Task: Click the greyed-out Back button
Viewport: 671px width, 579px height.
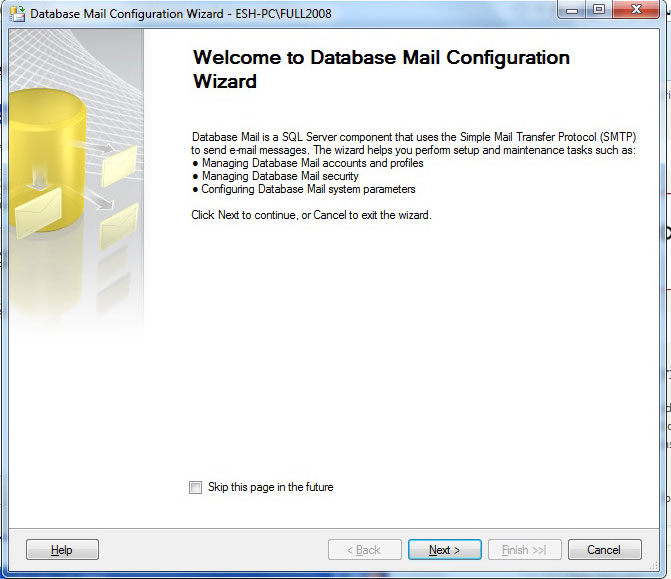Action: click(x=364, y=550)
